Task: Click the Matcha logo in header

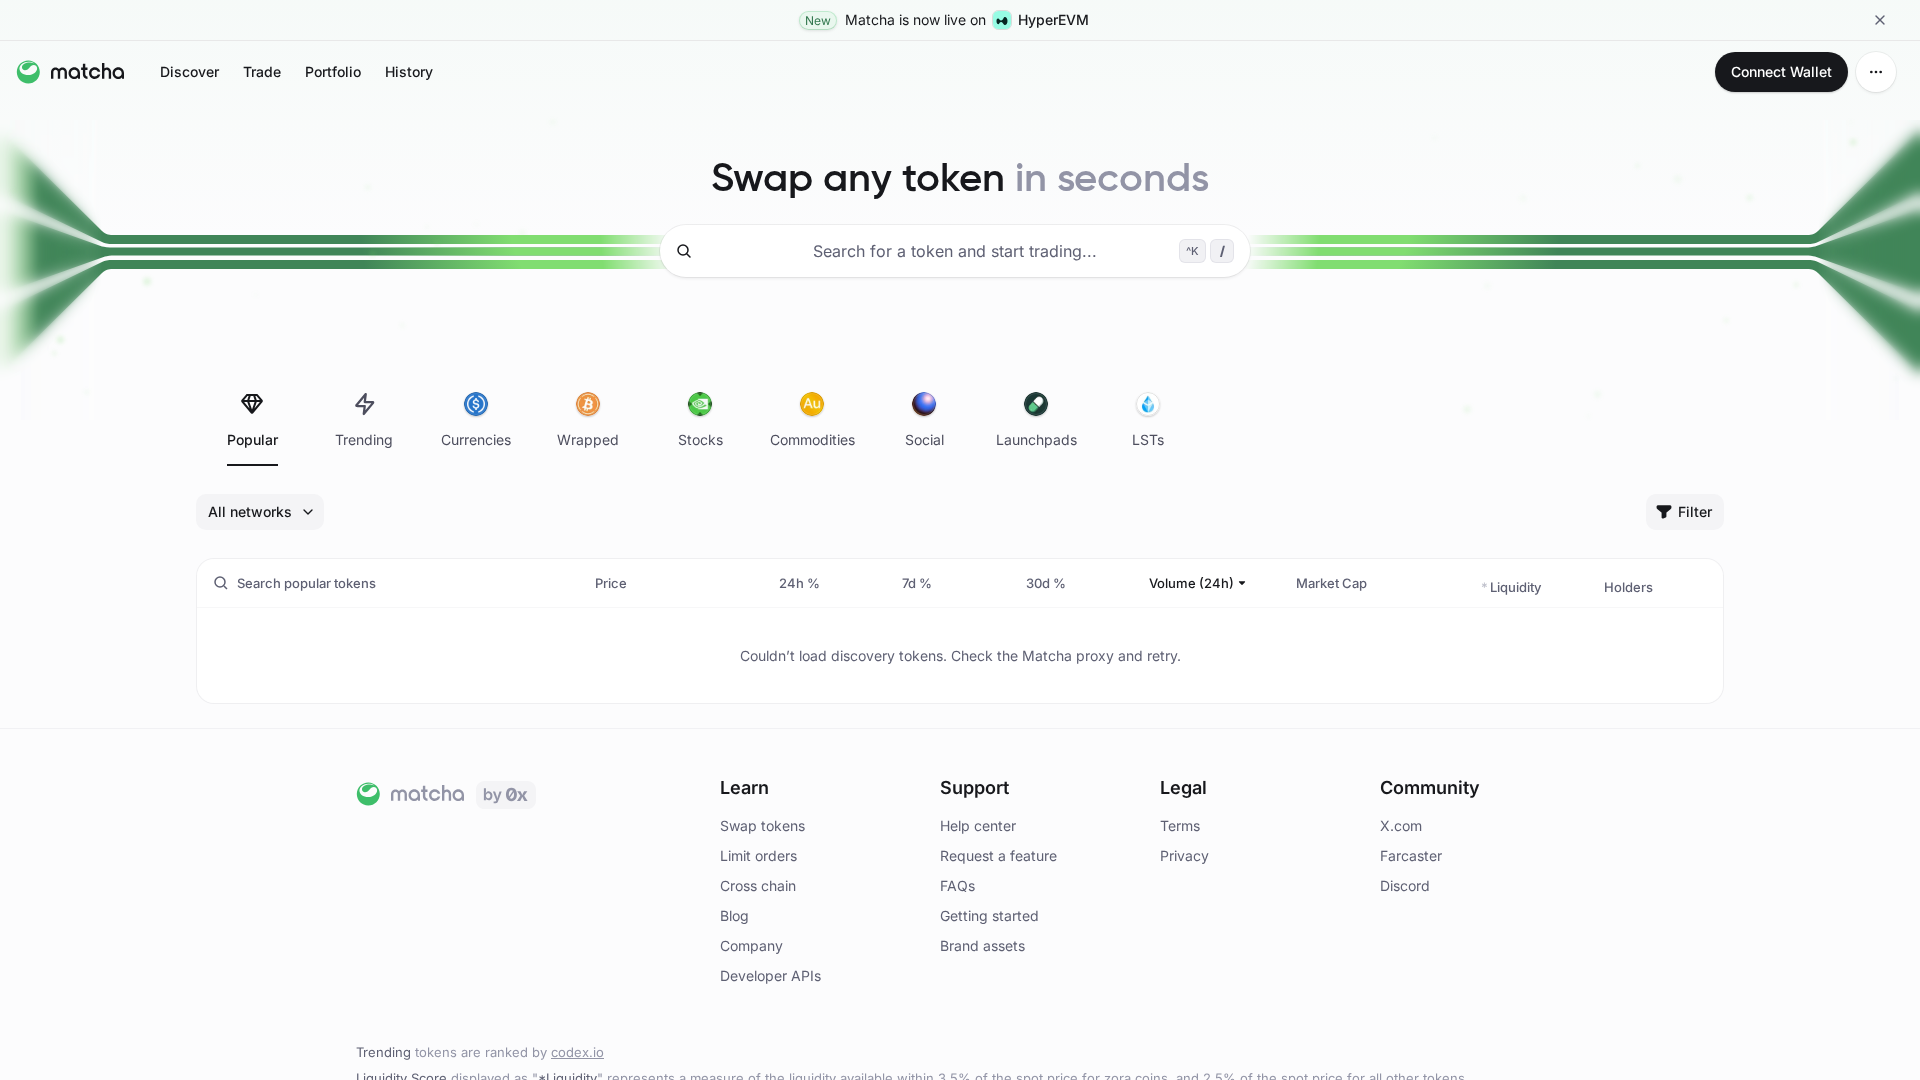Action: point(70,72)
